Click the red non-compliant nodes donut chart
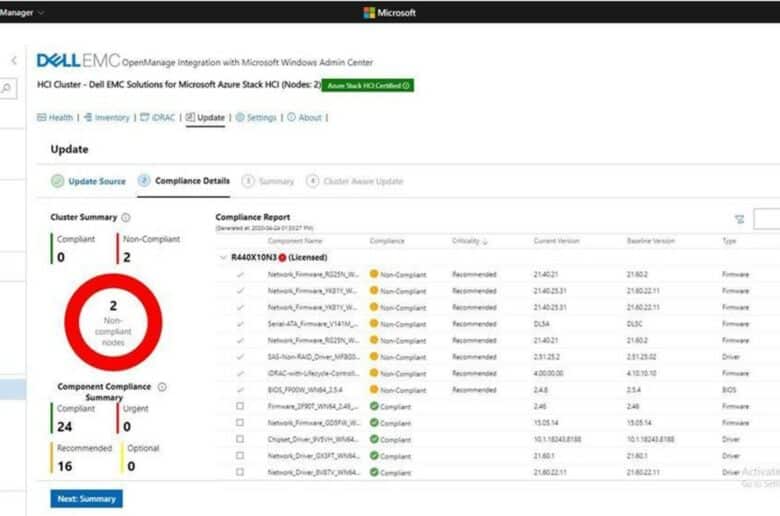The width and height of the screenshot is (780, 516). (x=113, y=322)
